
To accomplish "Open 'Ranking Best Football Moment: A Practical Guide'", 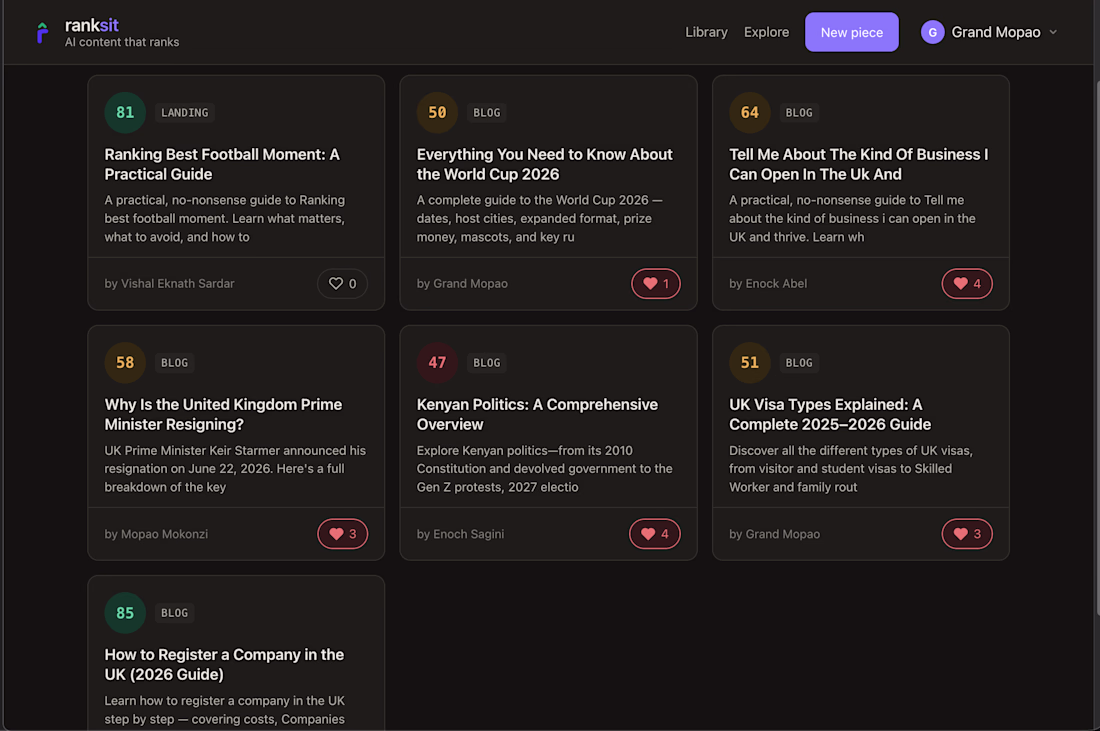I will pyautogui.click(x=222, y=164).
